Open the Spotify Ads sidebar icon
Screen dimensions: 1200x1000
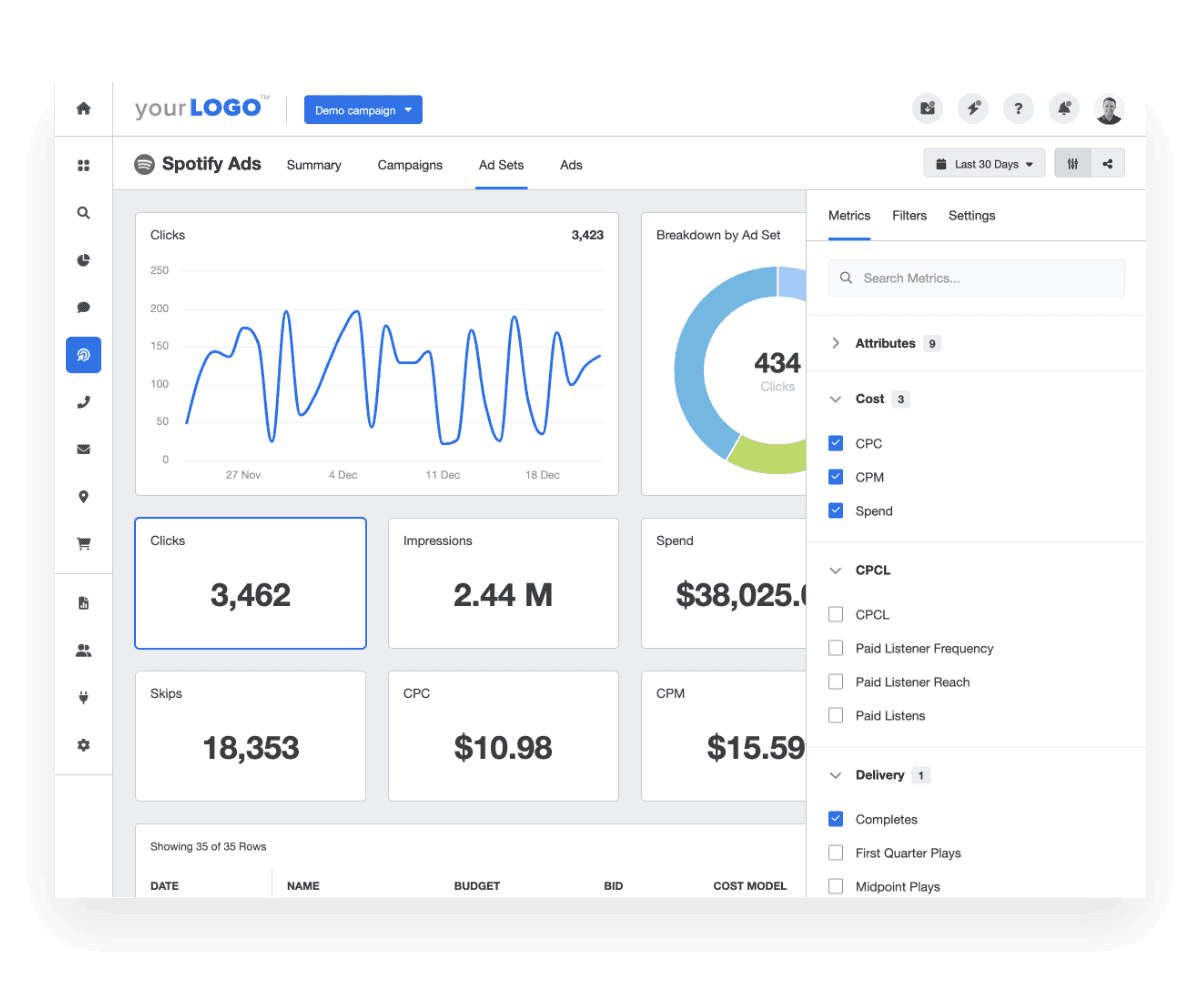(x=83, y=354)
